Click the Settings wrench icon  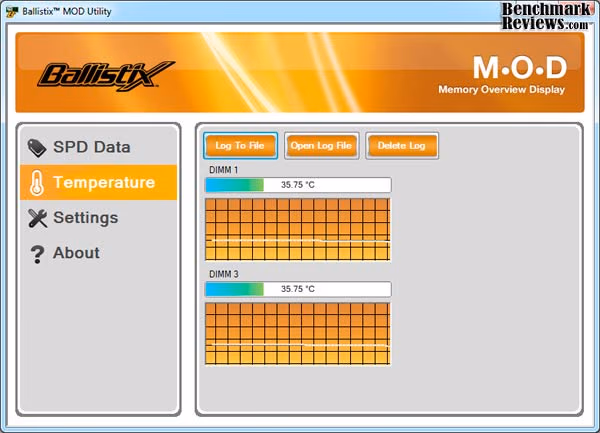pyautogui.click(x=38, y=218)
